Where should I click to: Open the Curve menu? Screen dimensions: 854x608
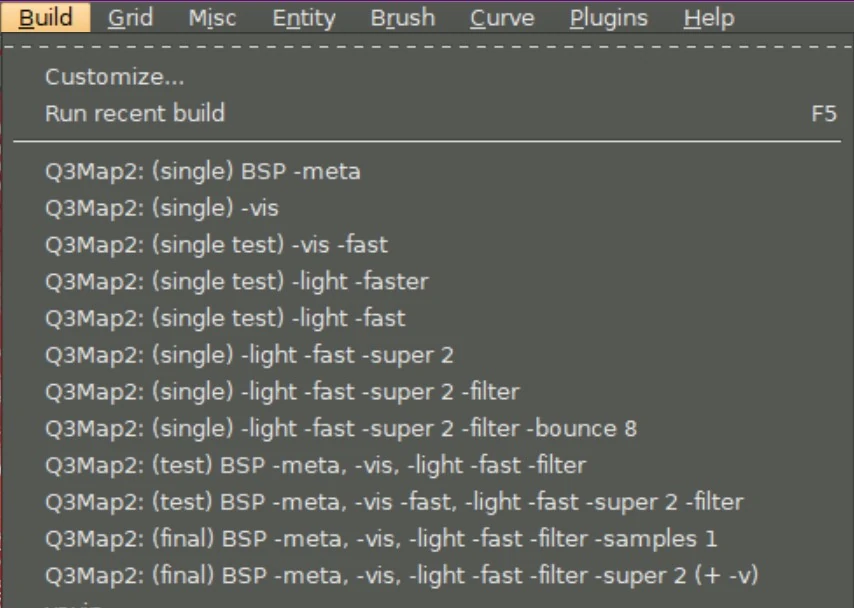click(502, 18)
